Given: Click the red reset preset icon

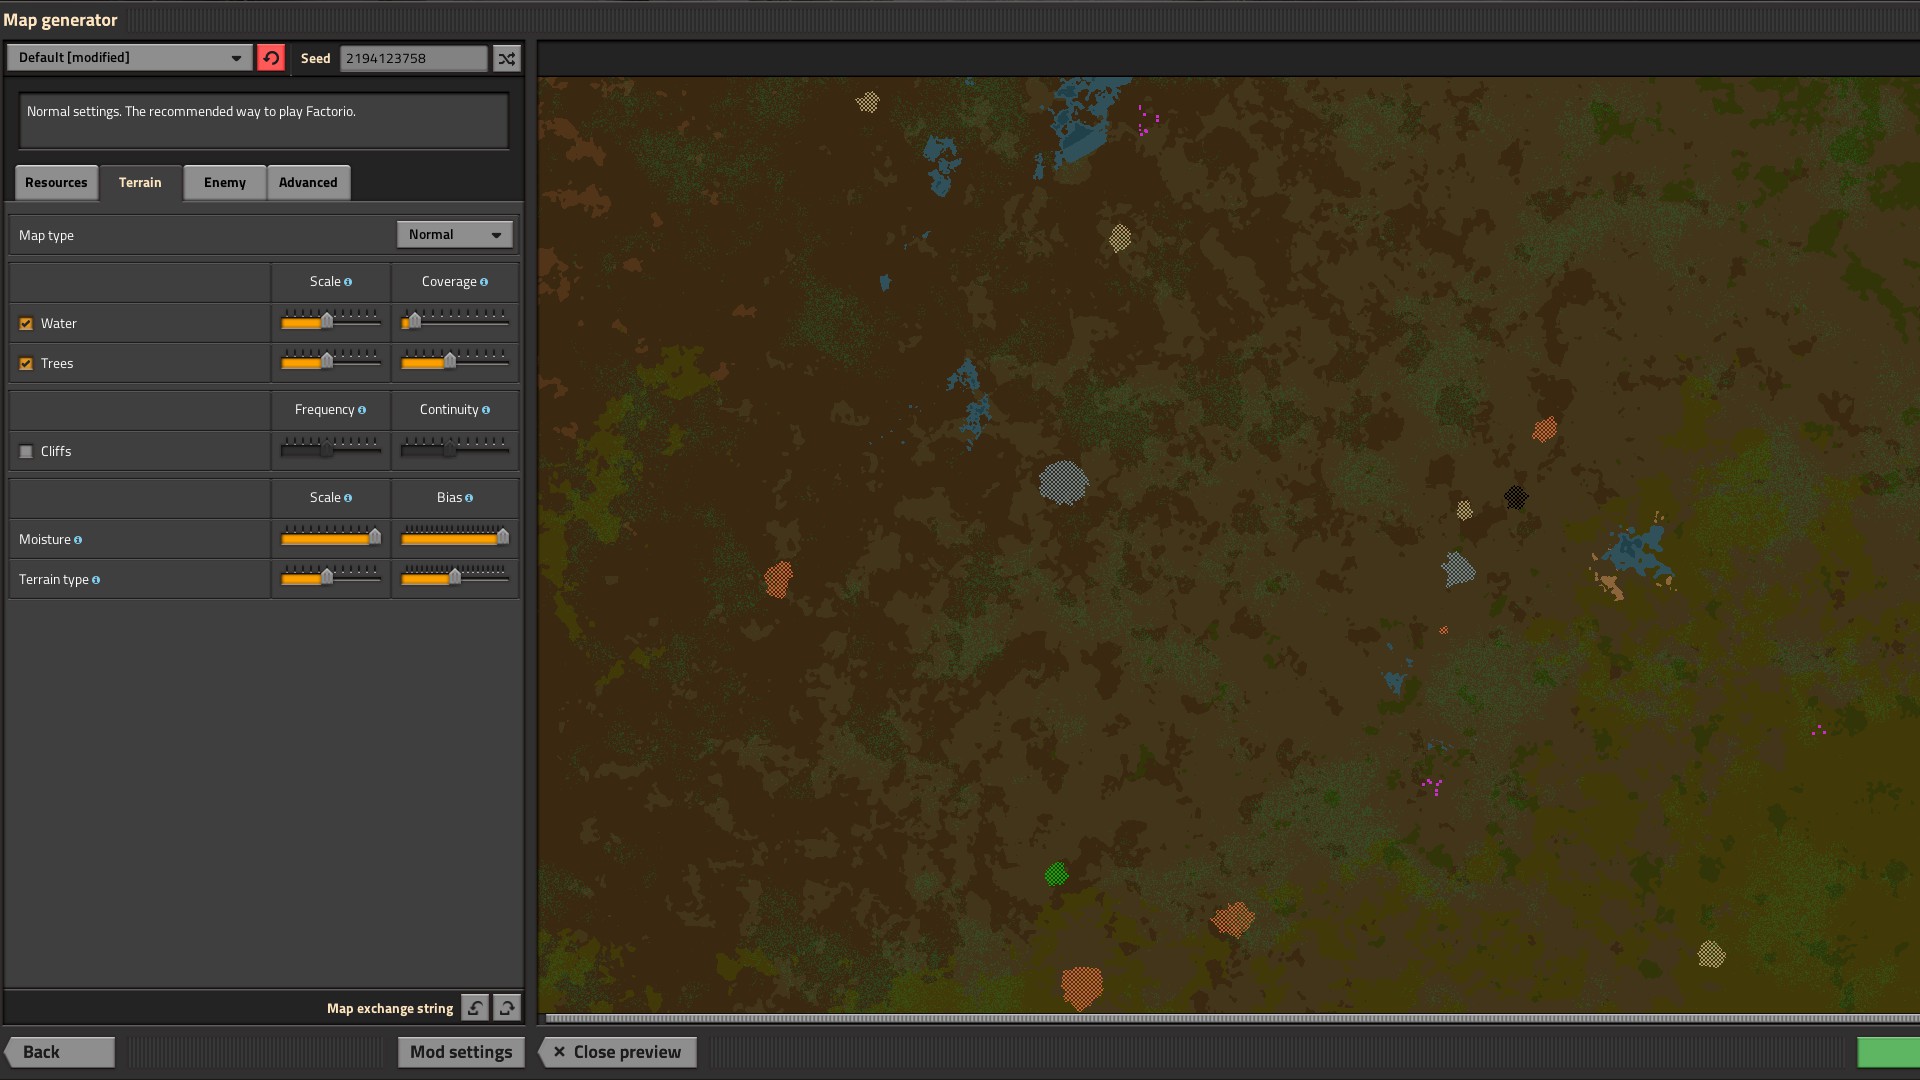Looking at the screenshot, I should tap(270, 58).
